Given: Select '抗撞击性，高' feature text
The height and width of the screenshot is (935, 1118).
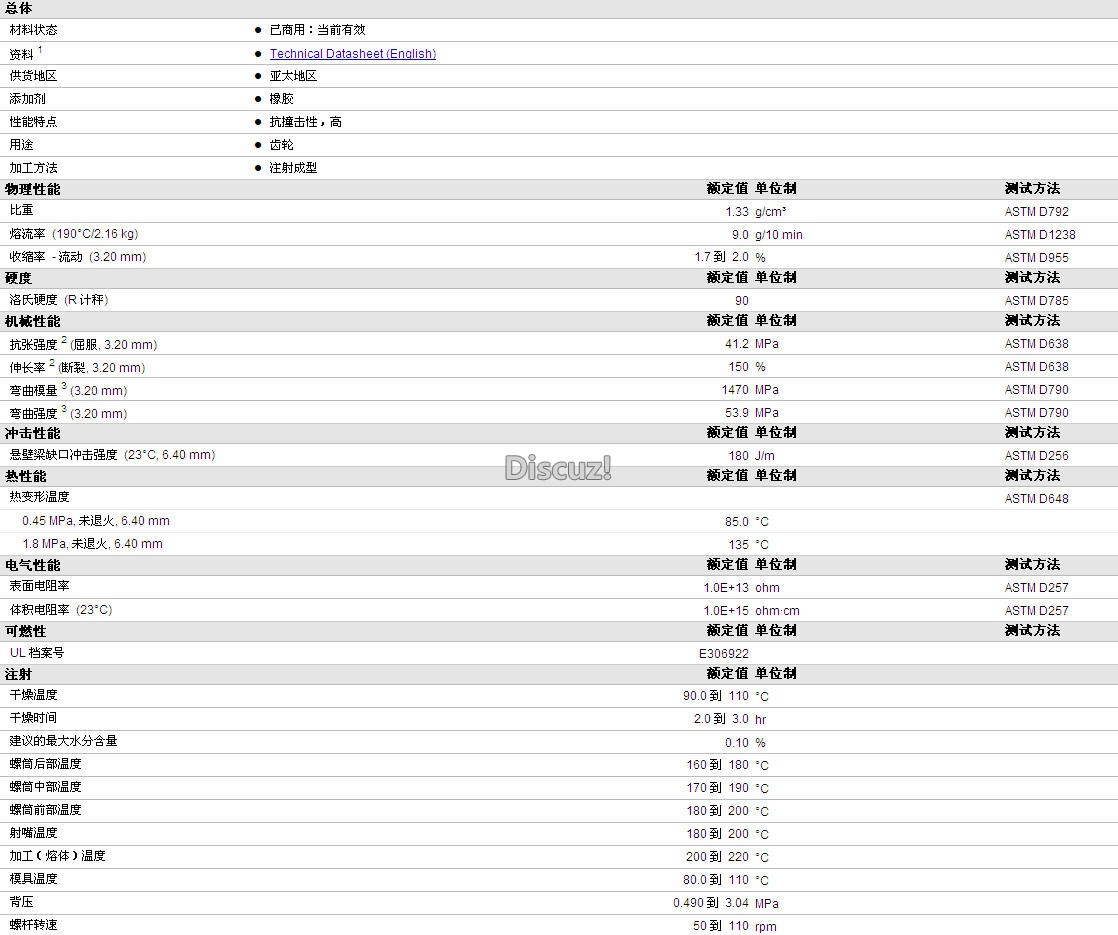Looking at the screenshot, I should pyautogui.click(x=305, y=122).
